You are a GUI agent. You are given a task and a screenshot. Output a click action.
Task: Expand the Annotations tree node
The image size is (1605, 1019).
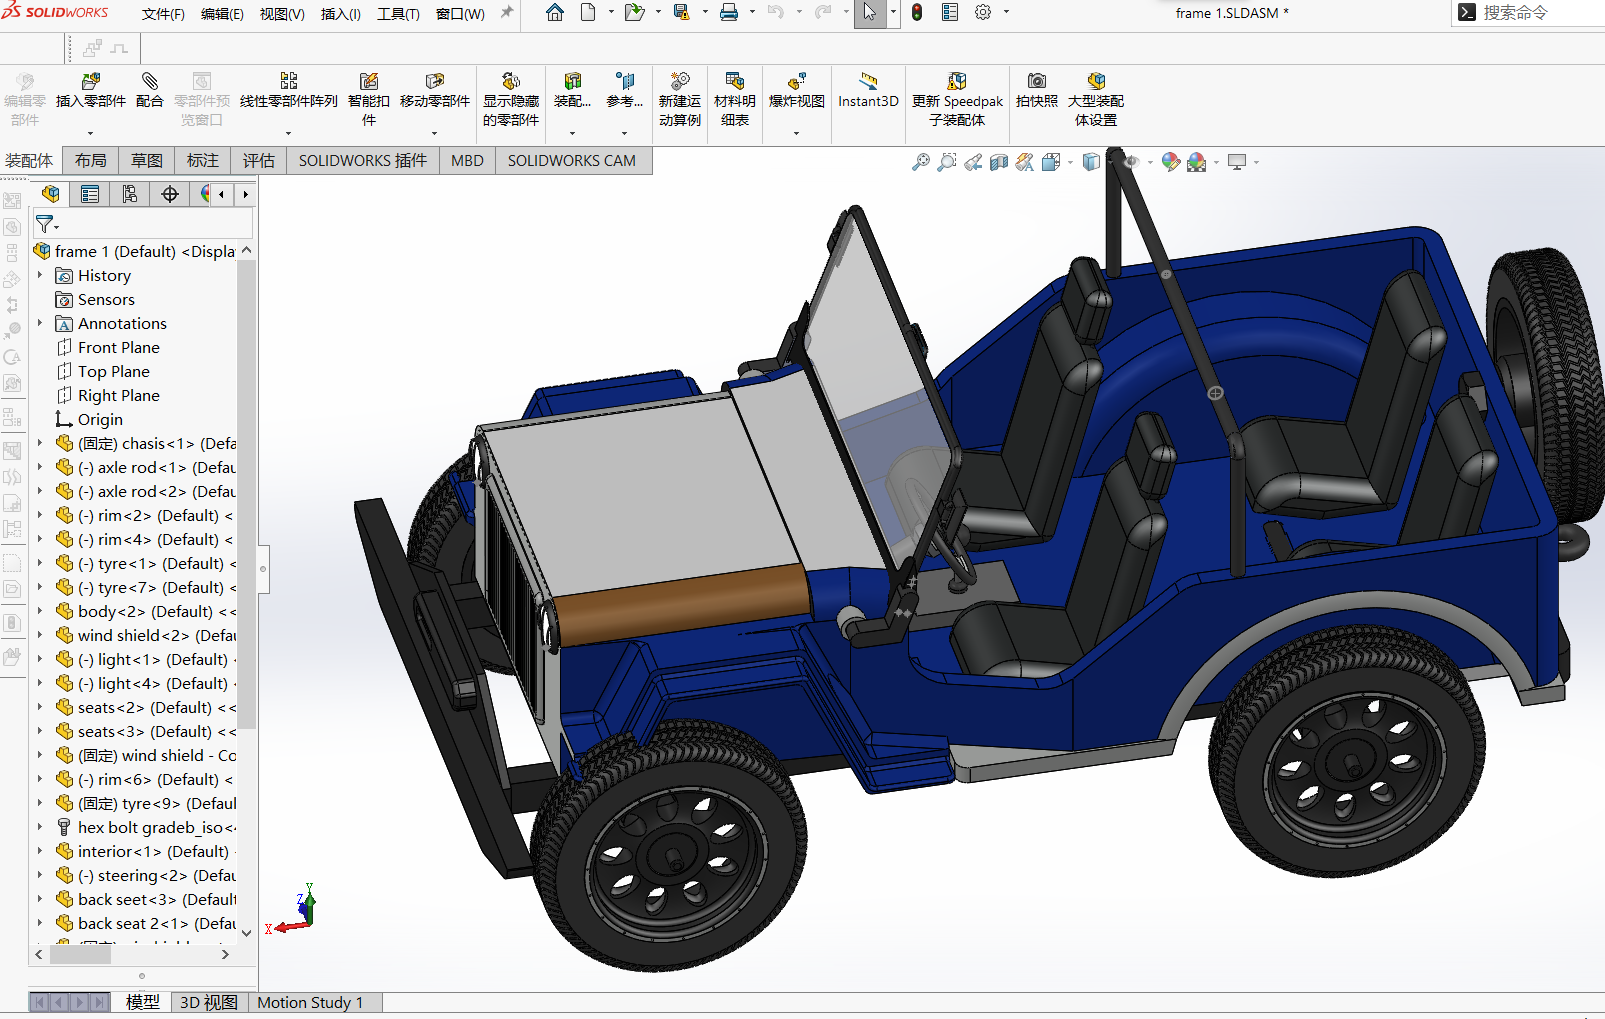pos(40,323)
